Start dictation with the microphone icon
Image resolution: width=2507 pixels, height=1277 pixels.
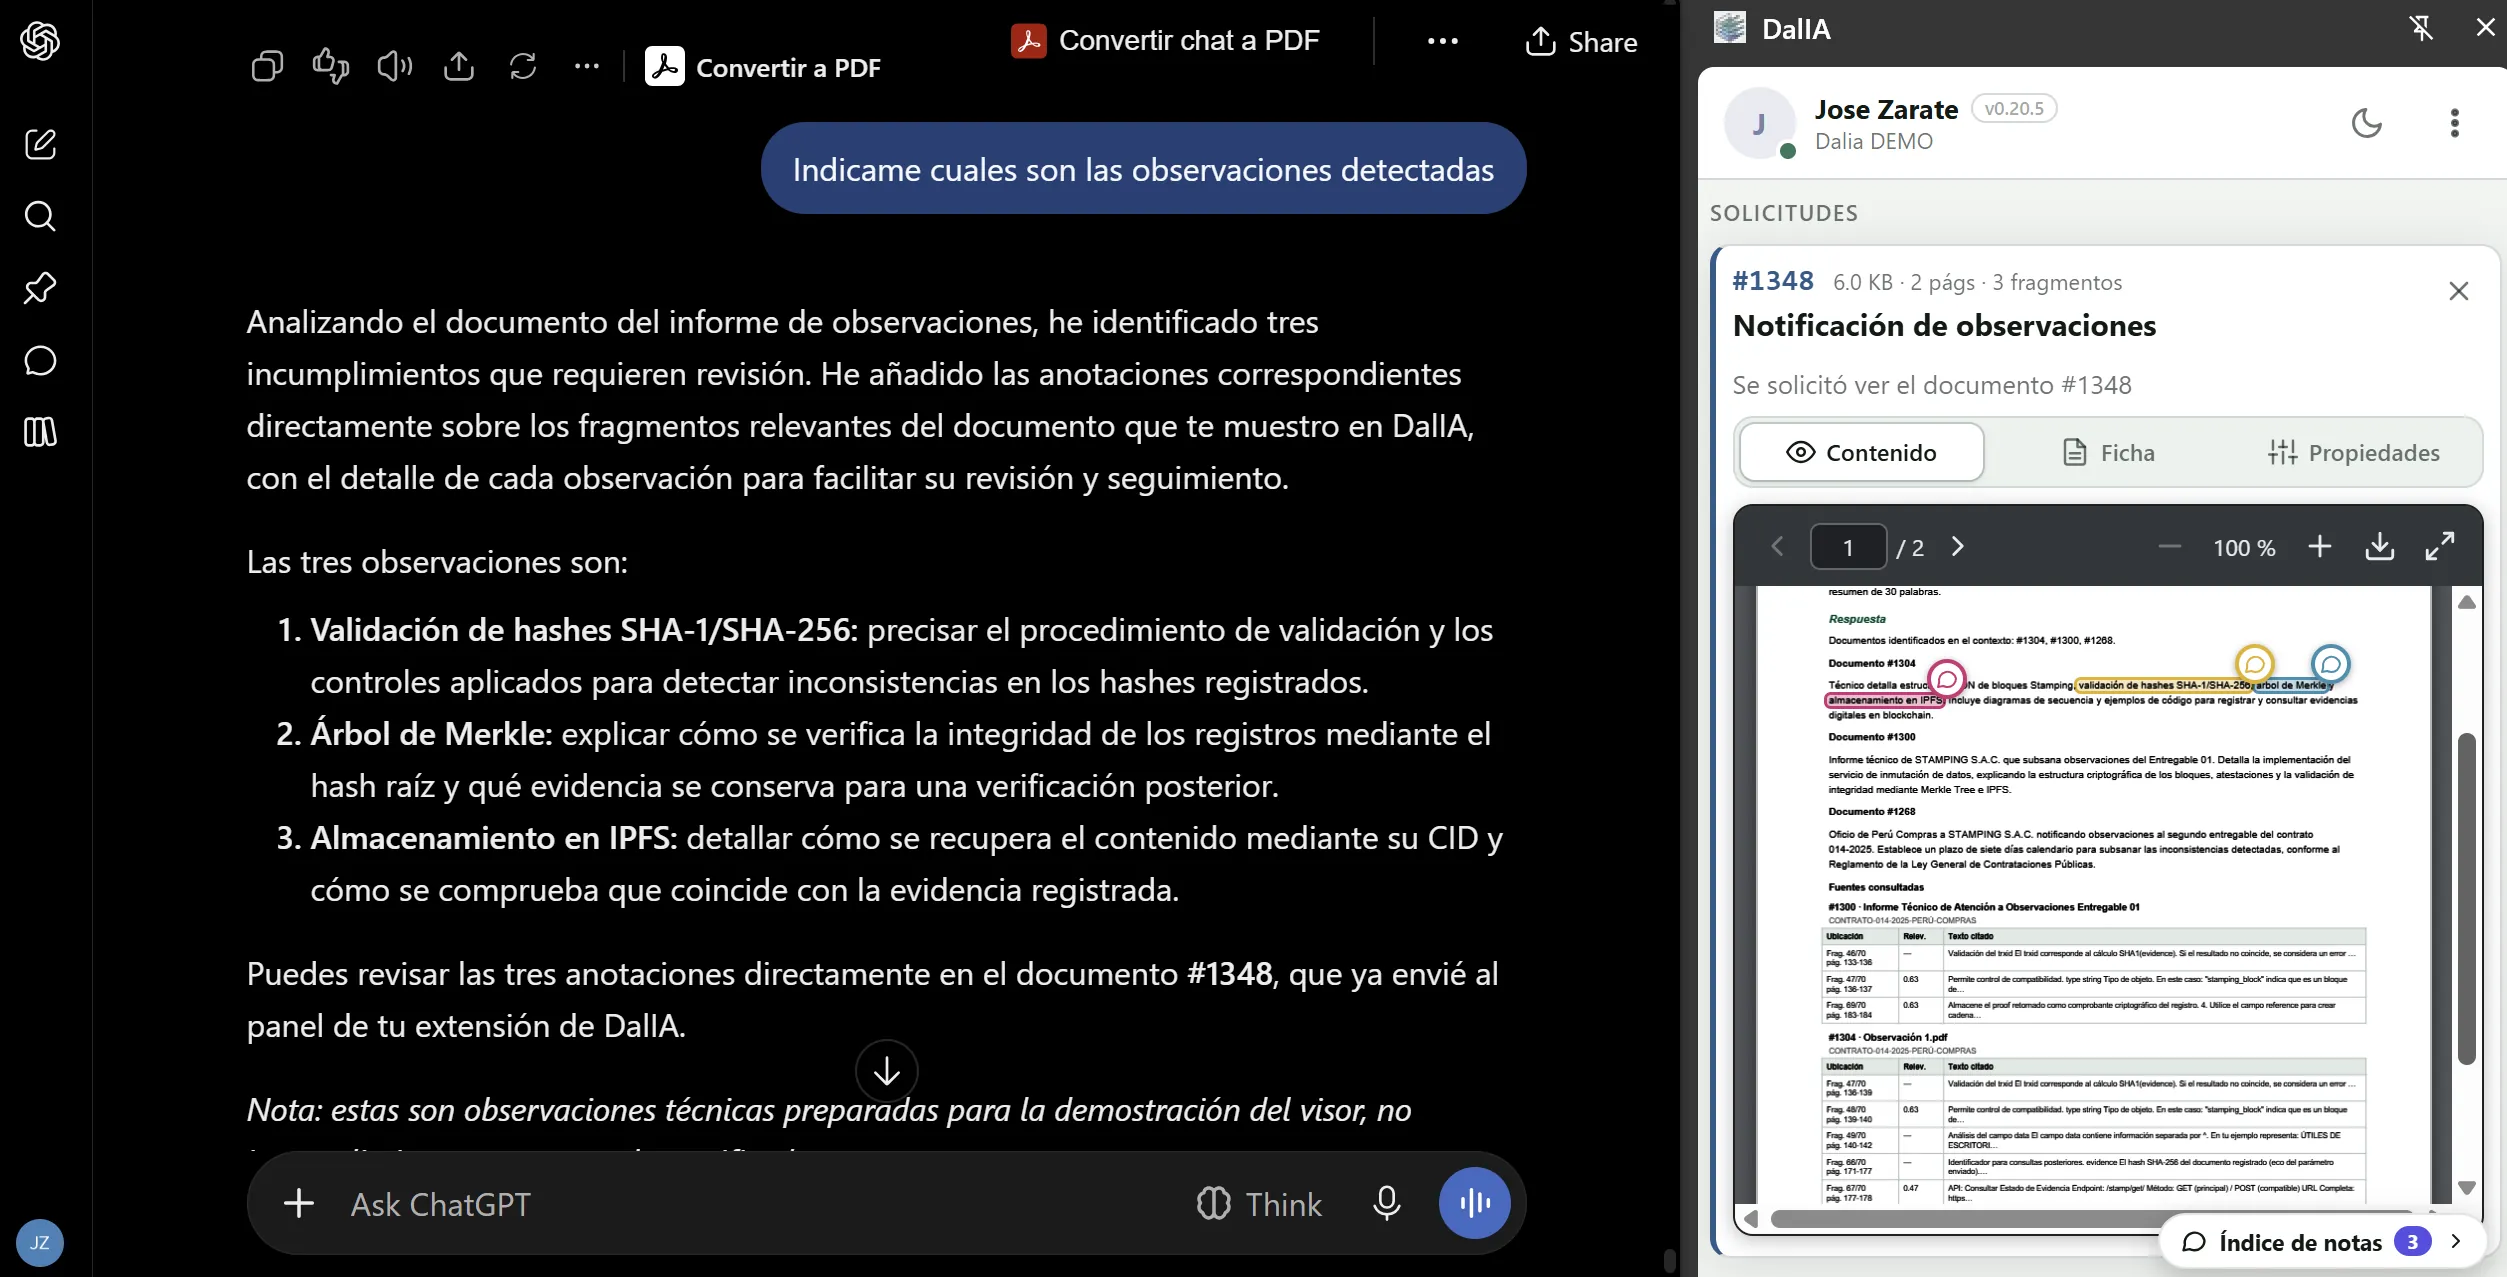coord(1386,1203)
